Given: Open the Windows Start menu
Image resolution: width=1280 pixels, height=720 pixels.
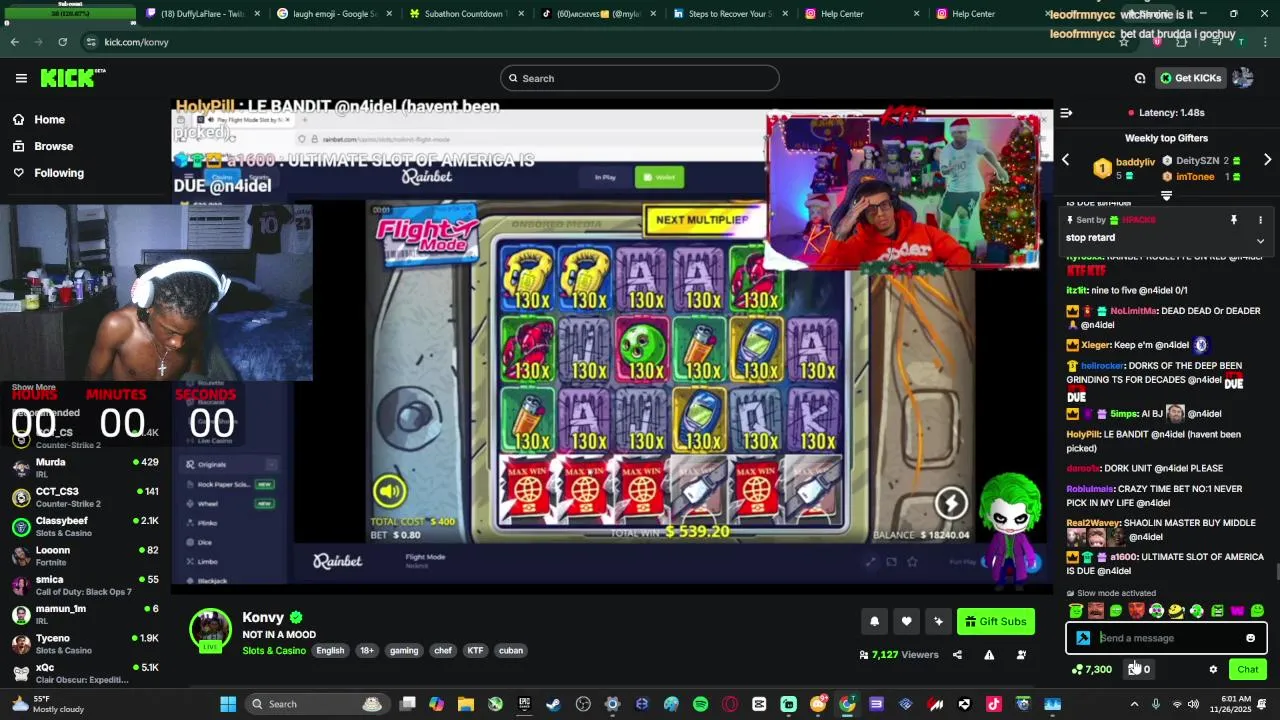Looking at the screenshot, I should [x=228, y=704].
